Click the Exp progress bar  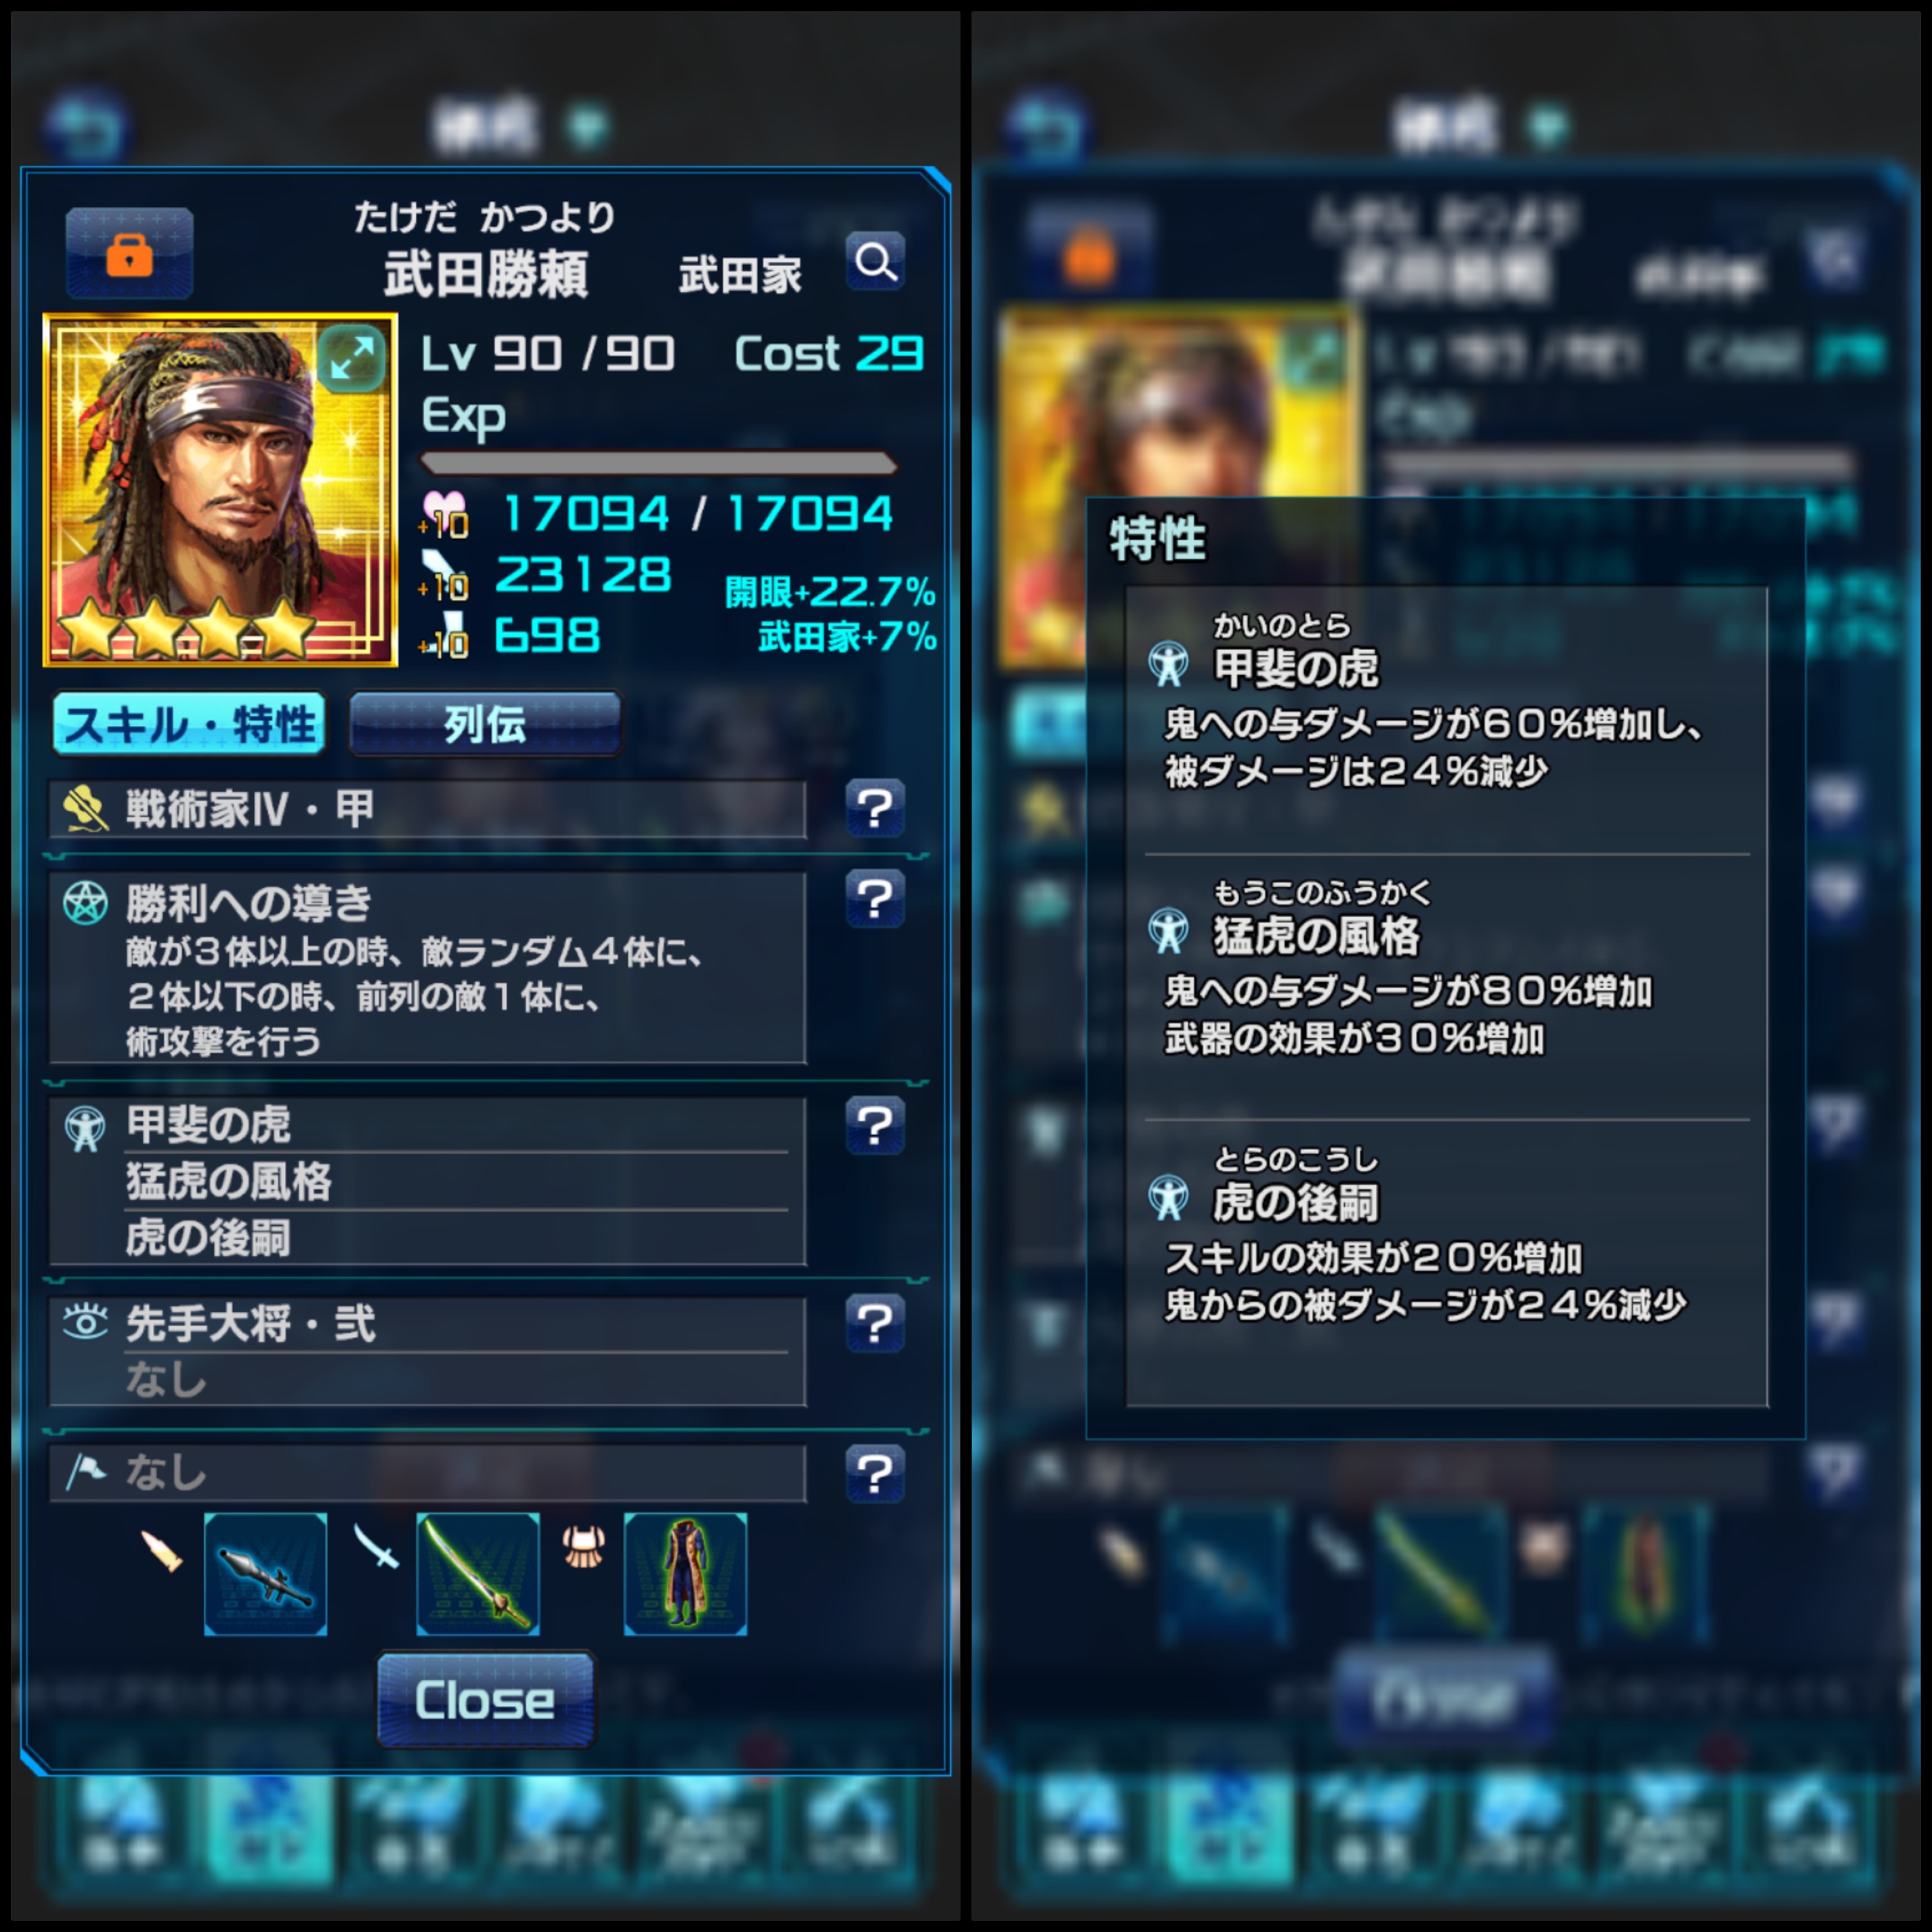(659, 463)
